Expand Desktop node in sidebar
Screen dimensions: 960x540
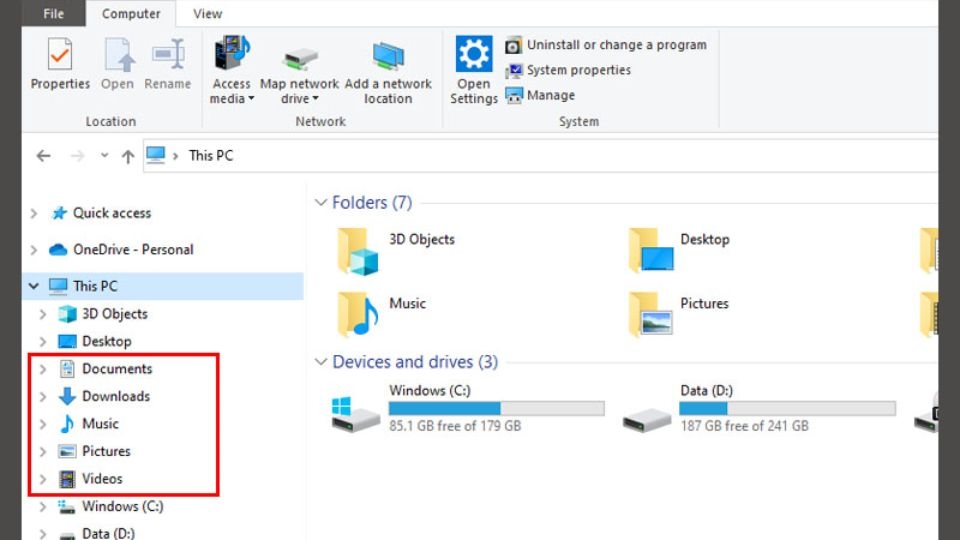click(x=43, y=342)
